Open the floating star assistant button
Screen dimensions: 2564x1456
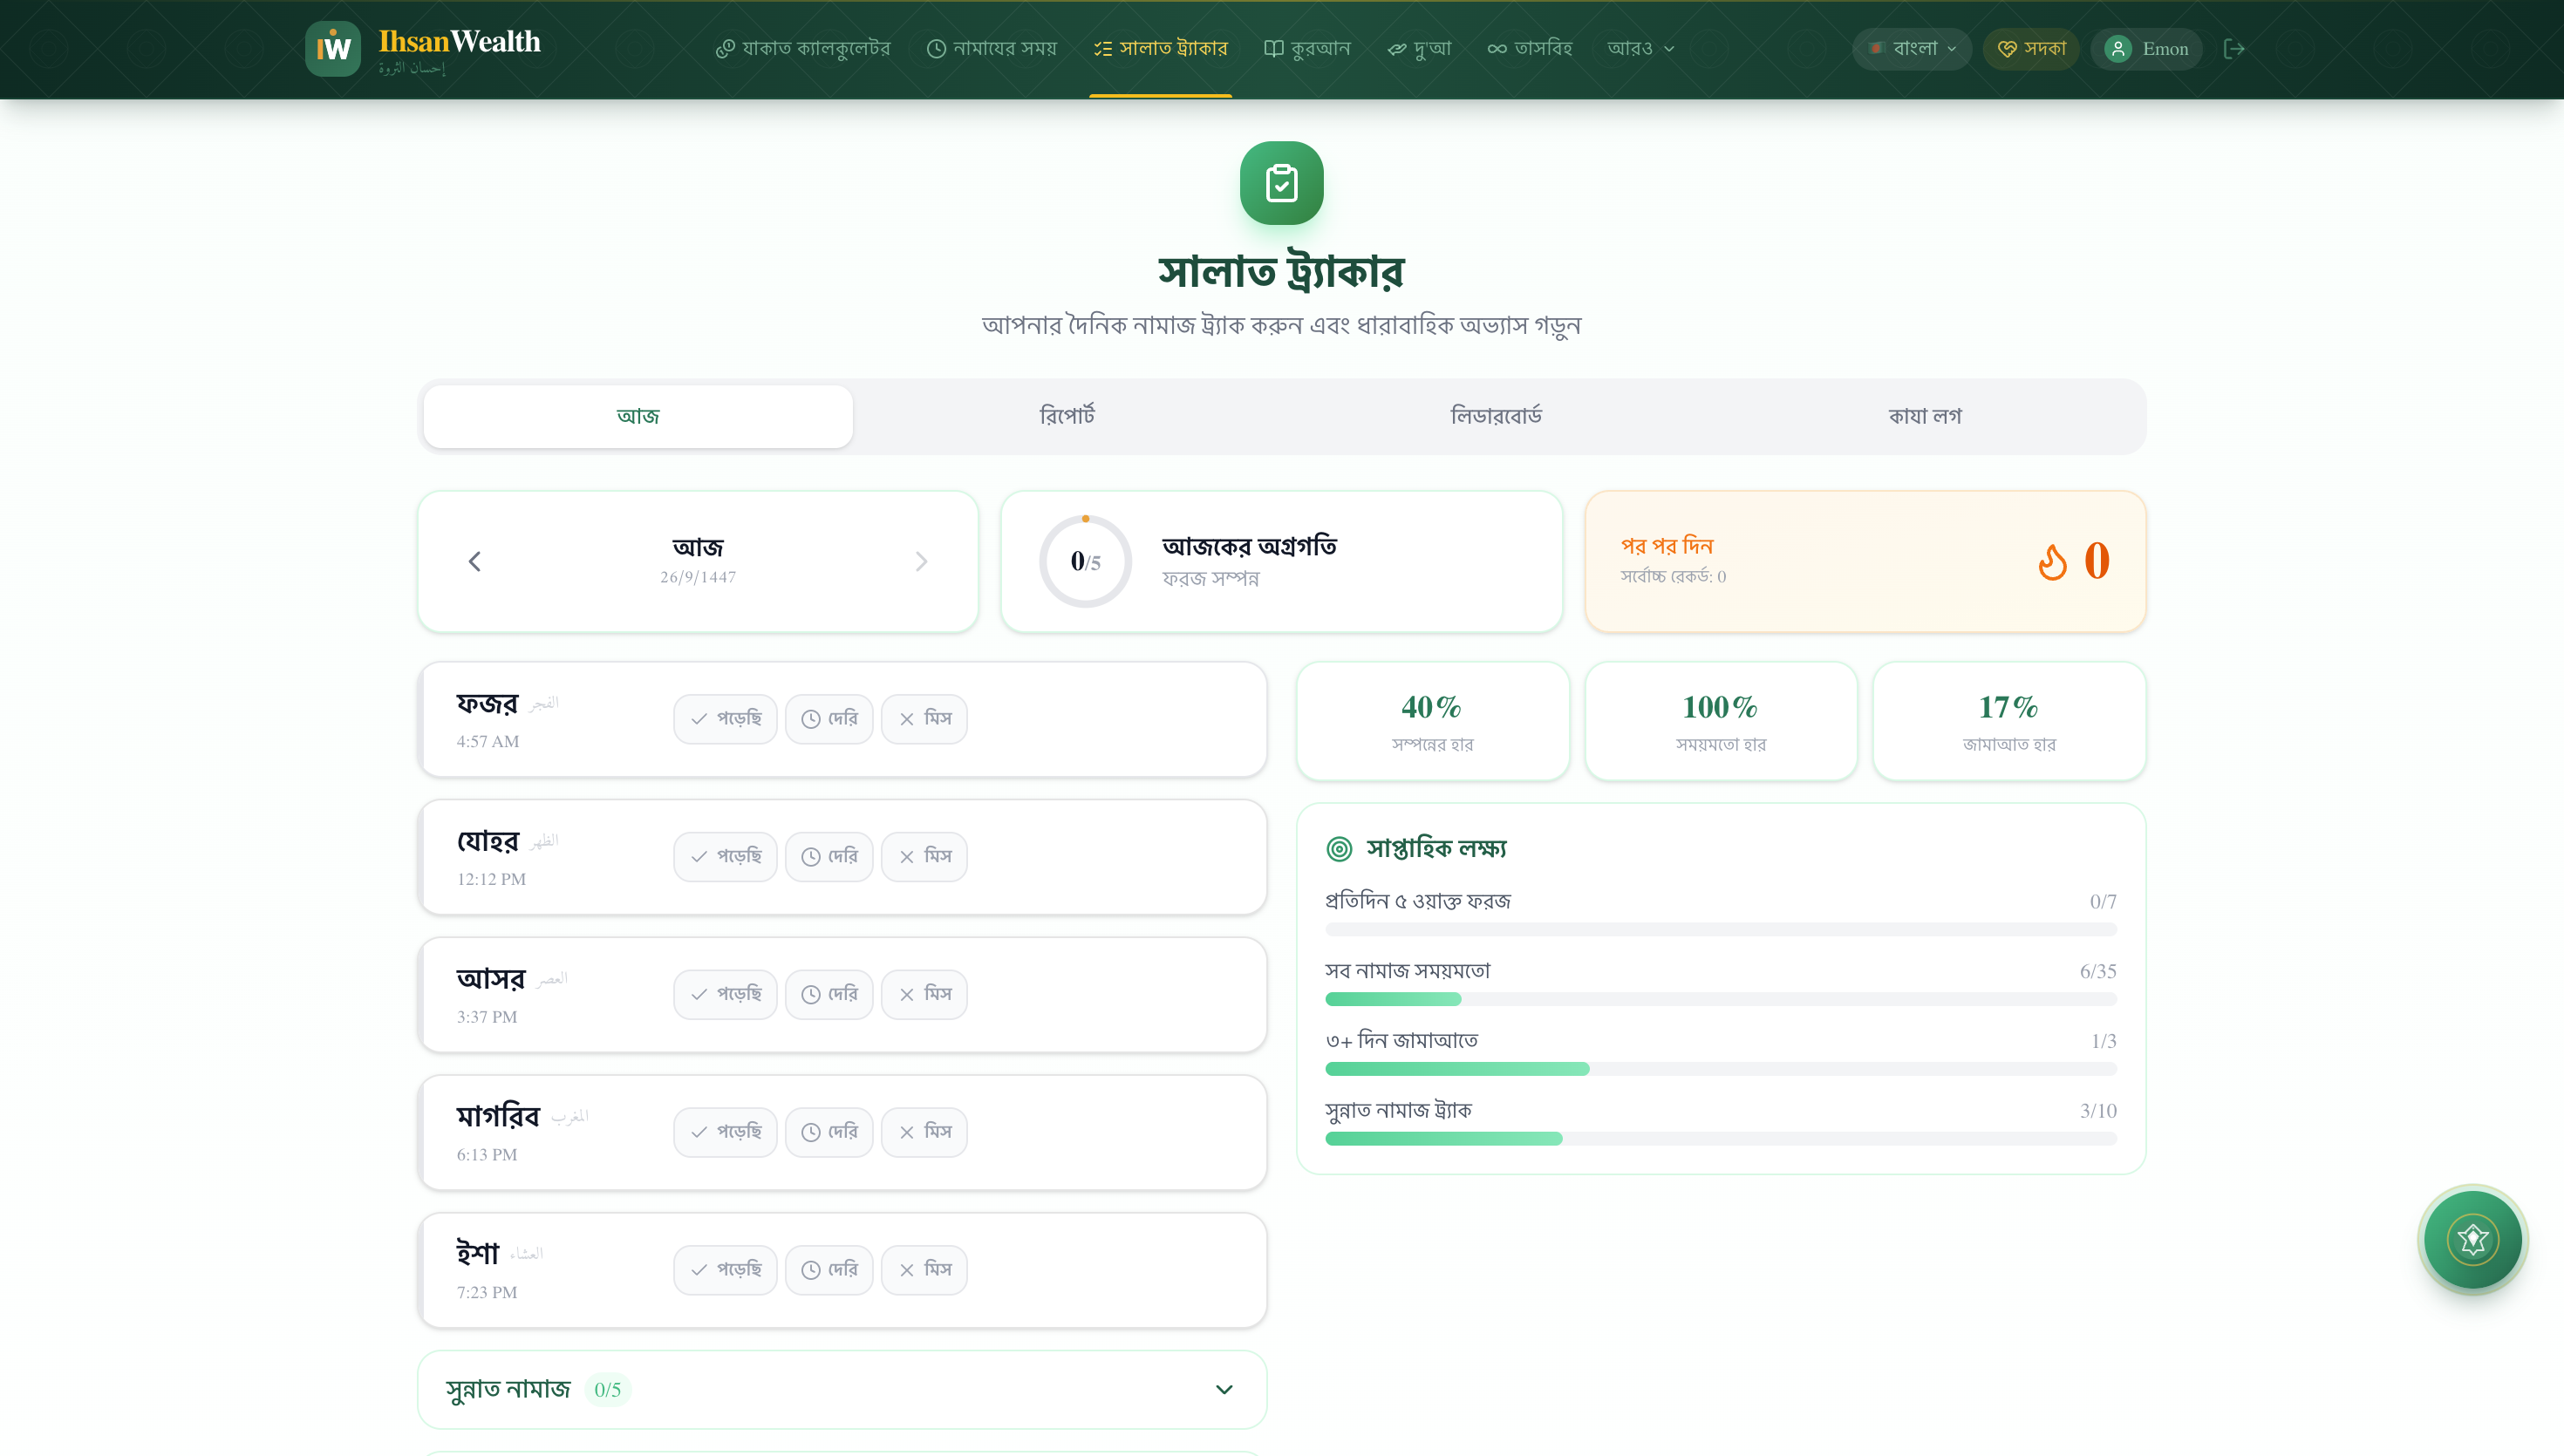point(2472,1239)
